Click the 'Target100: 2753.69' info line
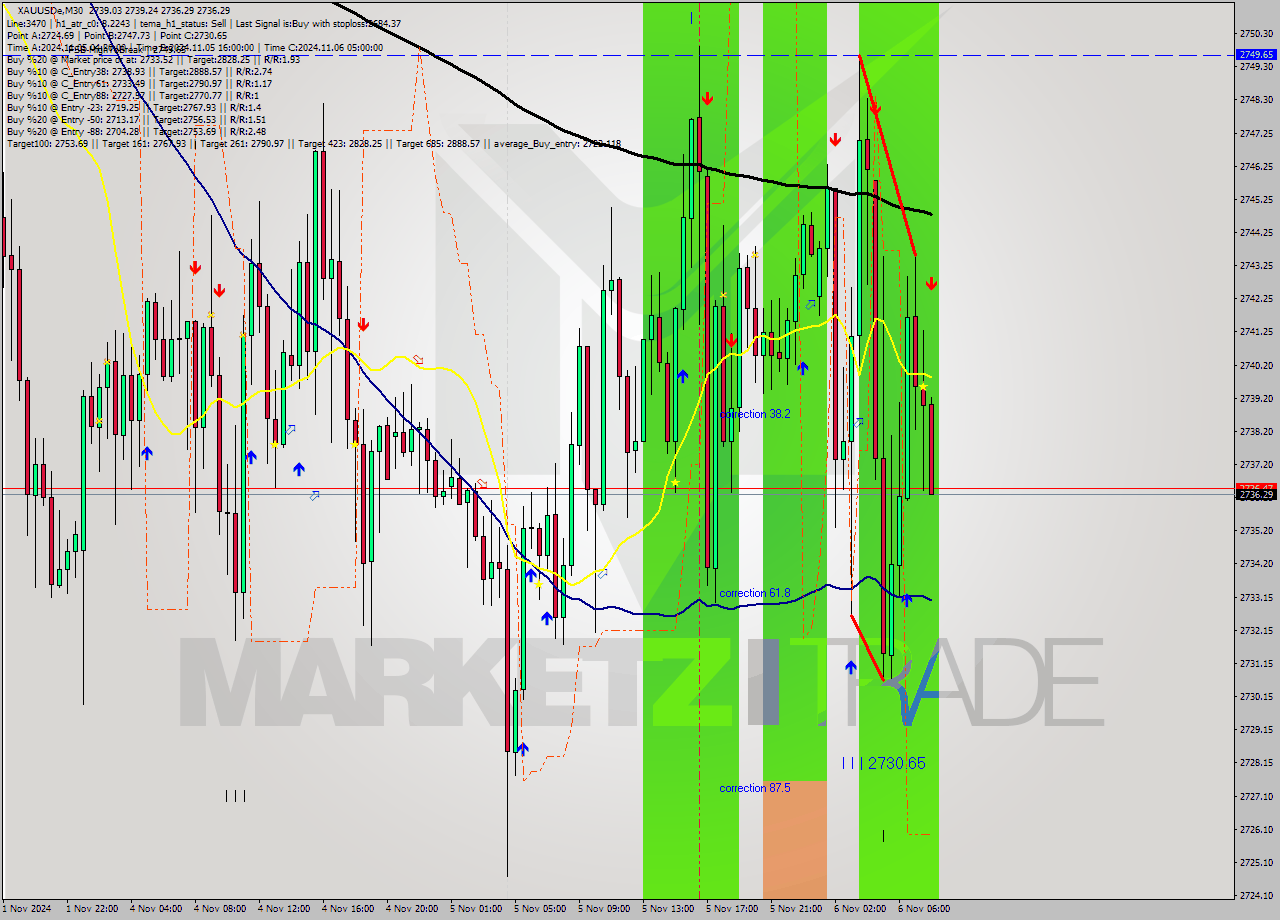1280x920 pixels. click(x=313, y=143)
